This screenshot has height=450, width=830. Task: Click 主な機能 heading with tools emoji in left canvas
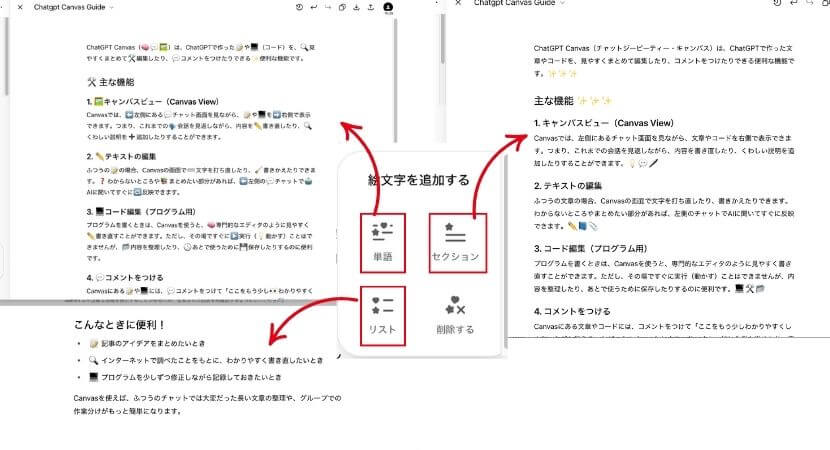coord(111,82)
